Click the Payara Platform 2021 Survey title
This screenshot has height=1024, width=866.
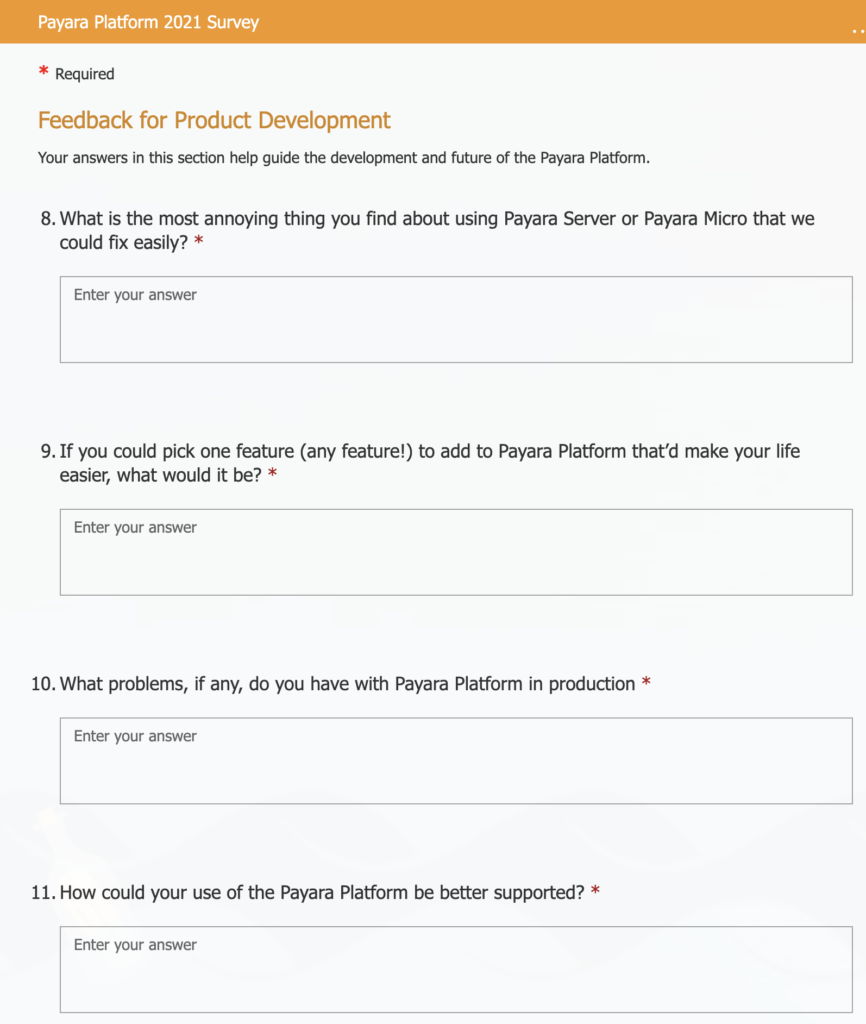(148, 22)
